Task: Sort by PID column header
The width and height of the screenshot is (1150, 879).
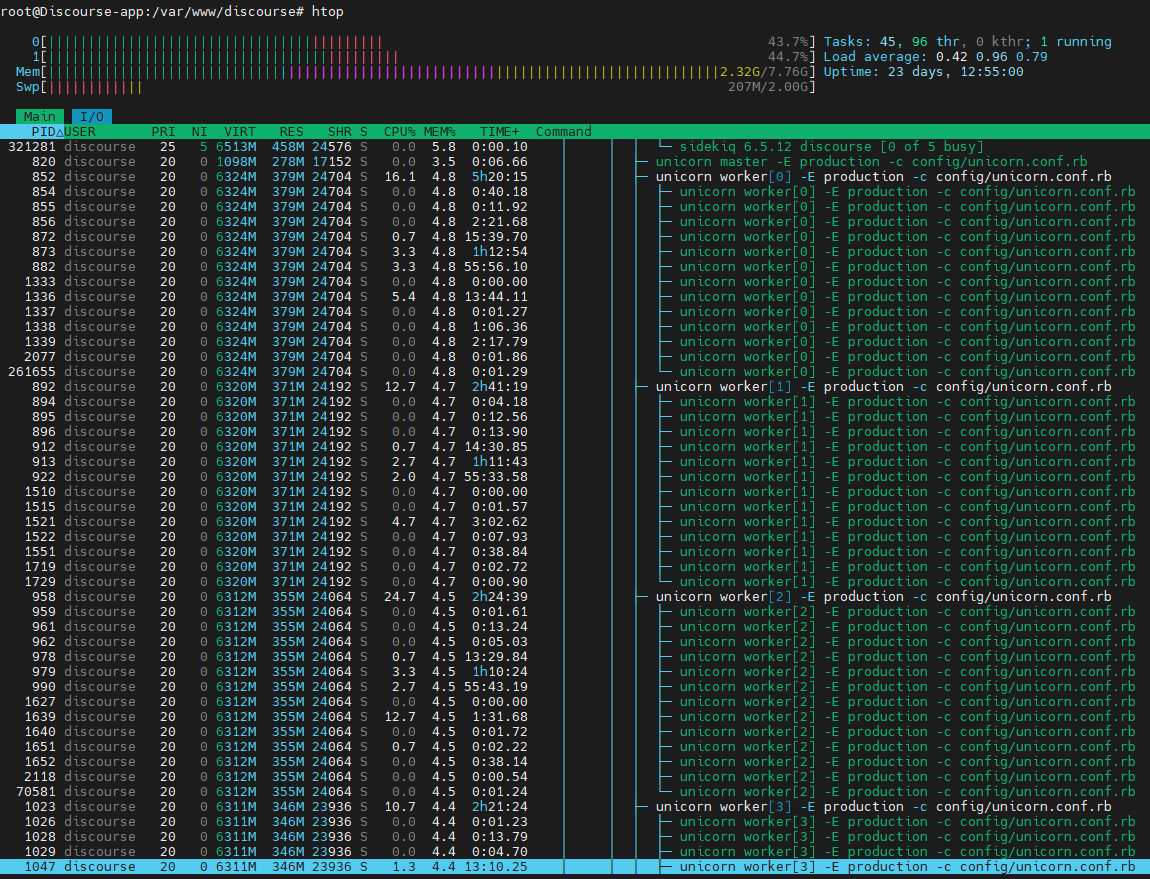Action: [x=44, y=132]
